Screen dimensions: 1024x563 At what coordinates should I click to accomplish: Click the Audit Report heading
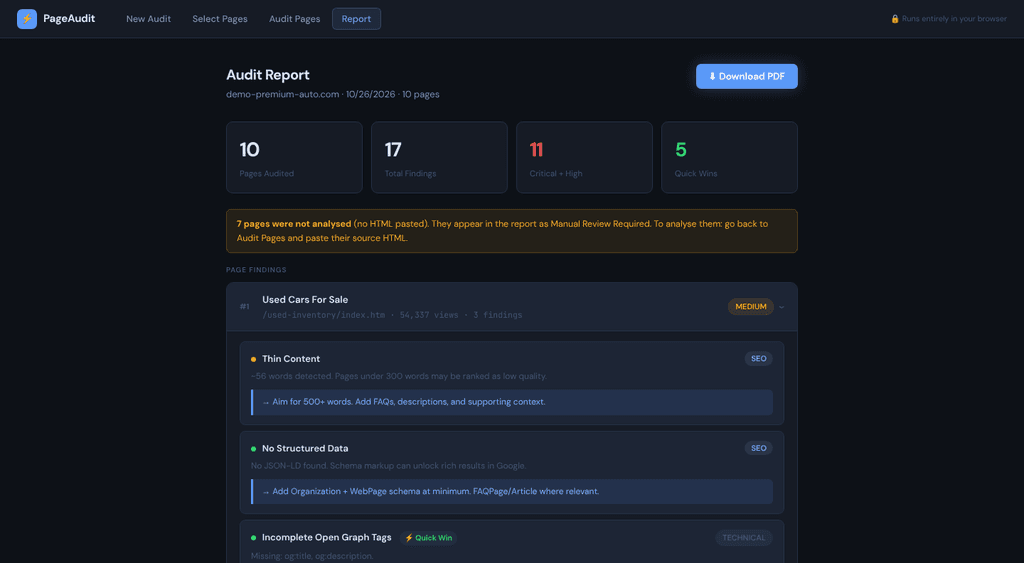(268, 75)
